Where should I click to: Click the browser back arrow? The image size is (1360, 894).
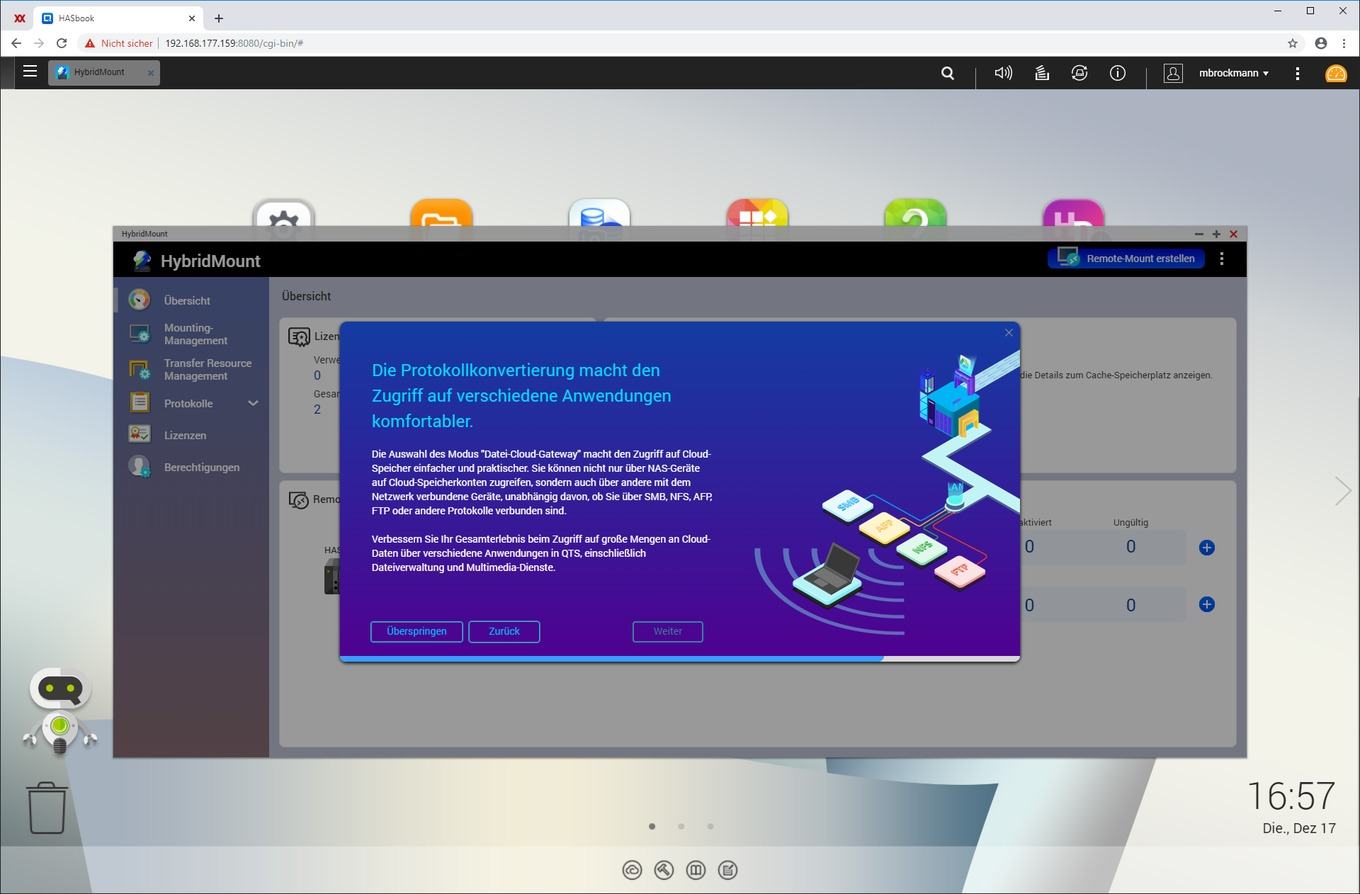point(16,43)
